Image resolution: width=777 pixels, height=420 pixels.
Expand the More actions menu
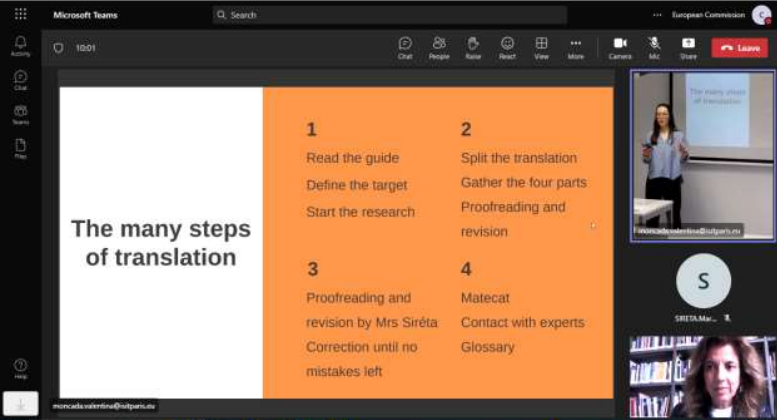tap(575, 46)
